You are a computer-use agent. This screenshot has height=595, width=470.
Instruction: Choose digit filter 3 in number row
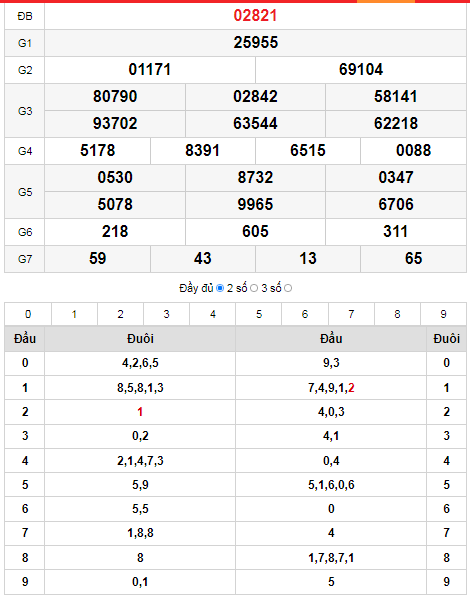(x=167, y=314)
